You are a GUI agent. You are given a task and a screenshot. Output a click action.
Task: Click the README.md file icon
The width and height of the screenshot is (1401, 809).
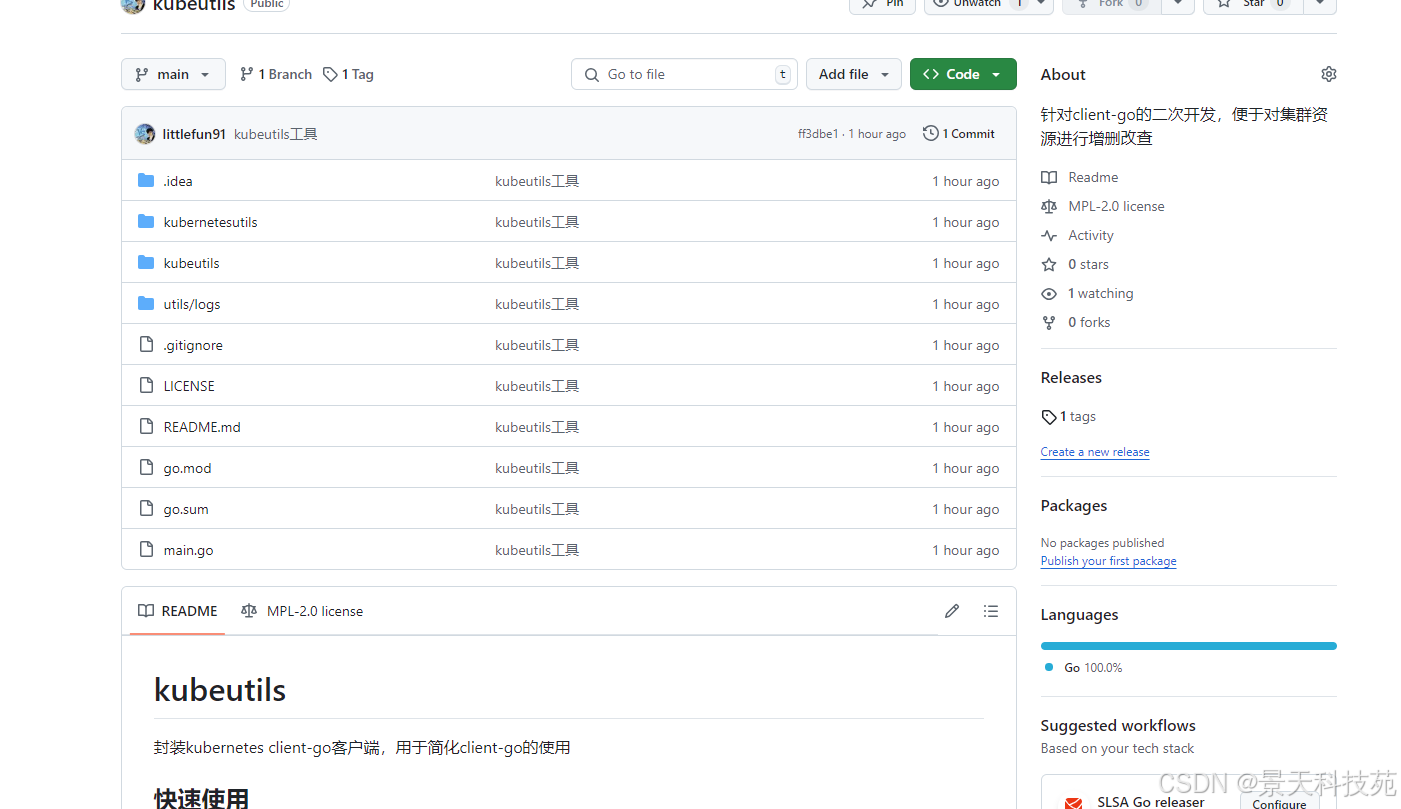coord(146,427)
